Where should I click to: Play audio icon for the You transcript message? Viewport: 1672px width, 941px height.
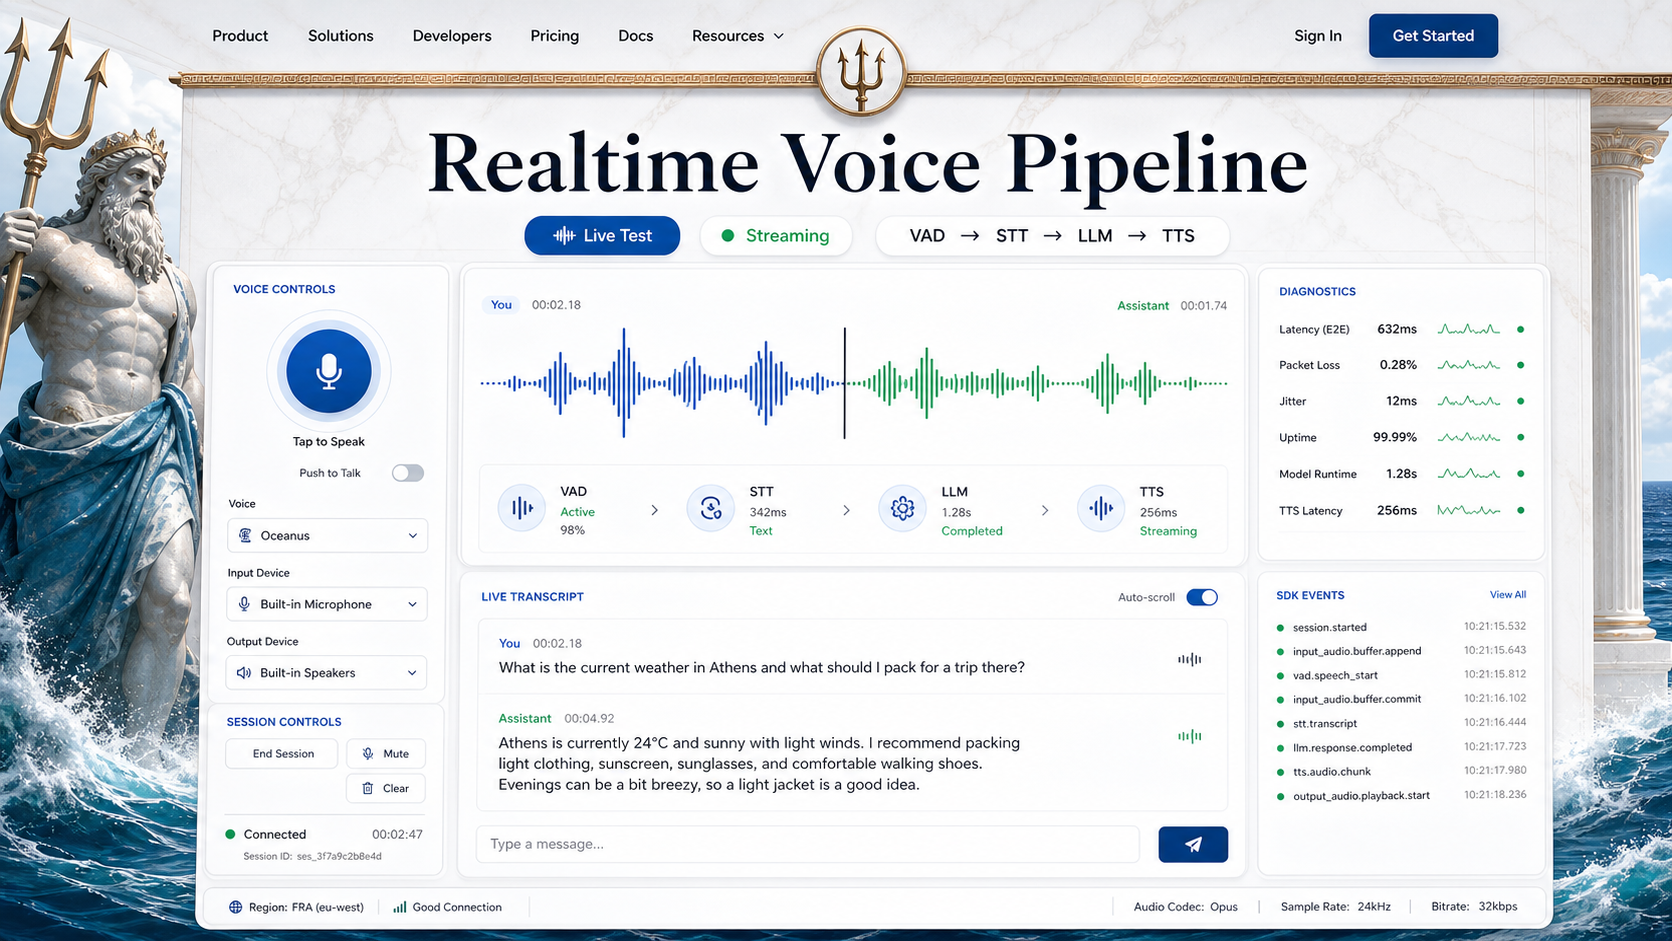click(x=1189, y=659)
